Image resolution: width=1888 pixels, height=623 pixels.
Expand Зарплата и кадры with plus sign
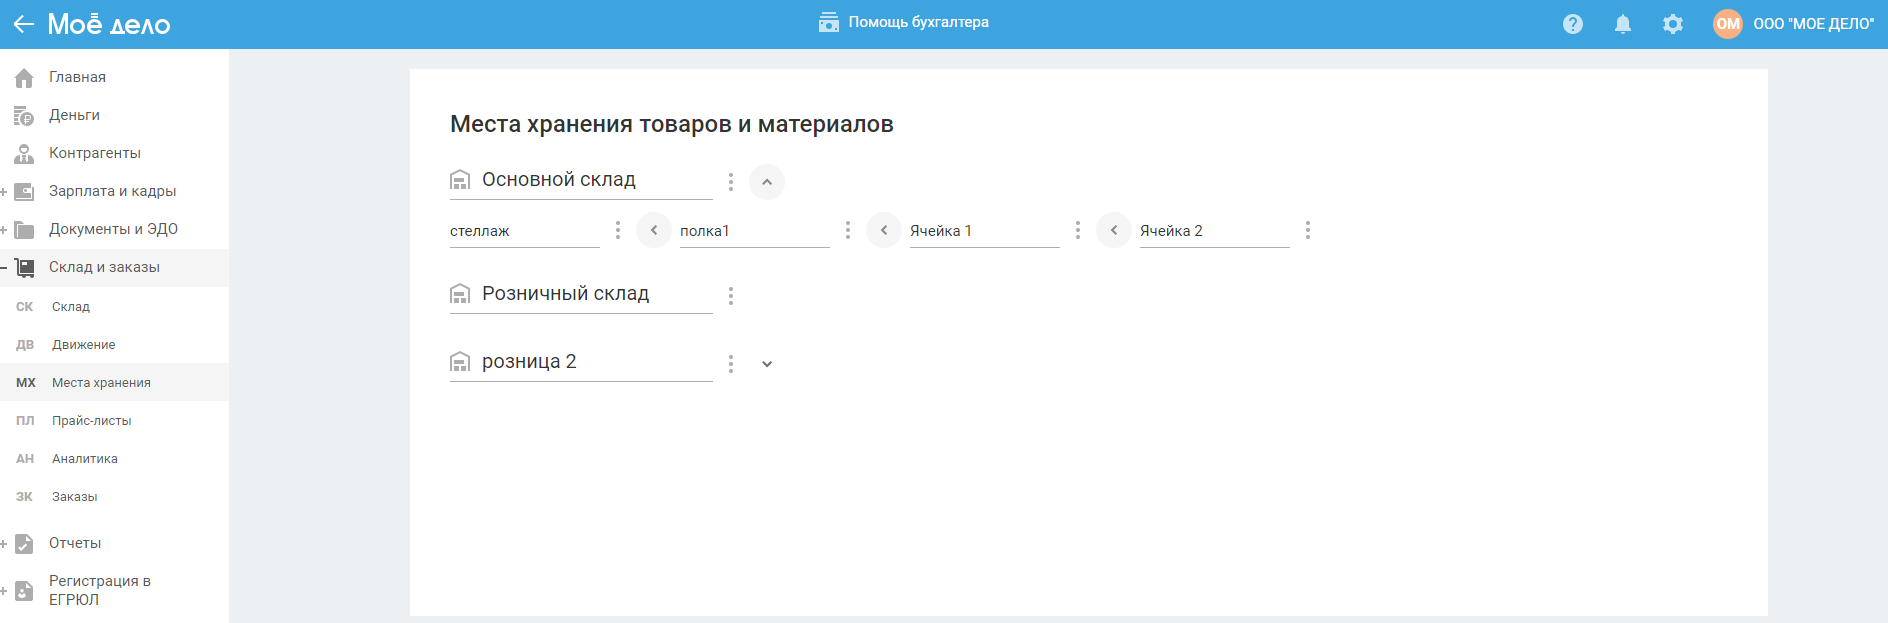click(4, 191)
